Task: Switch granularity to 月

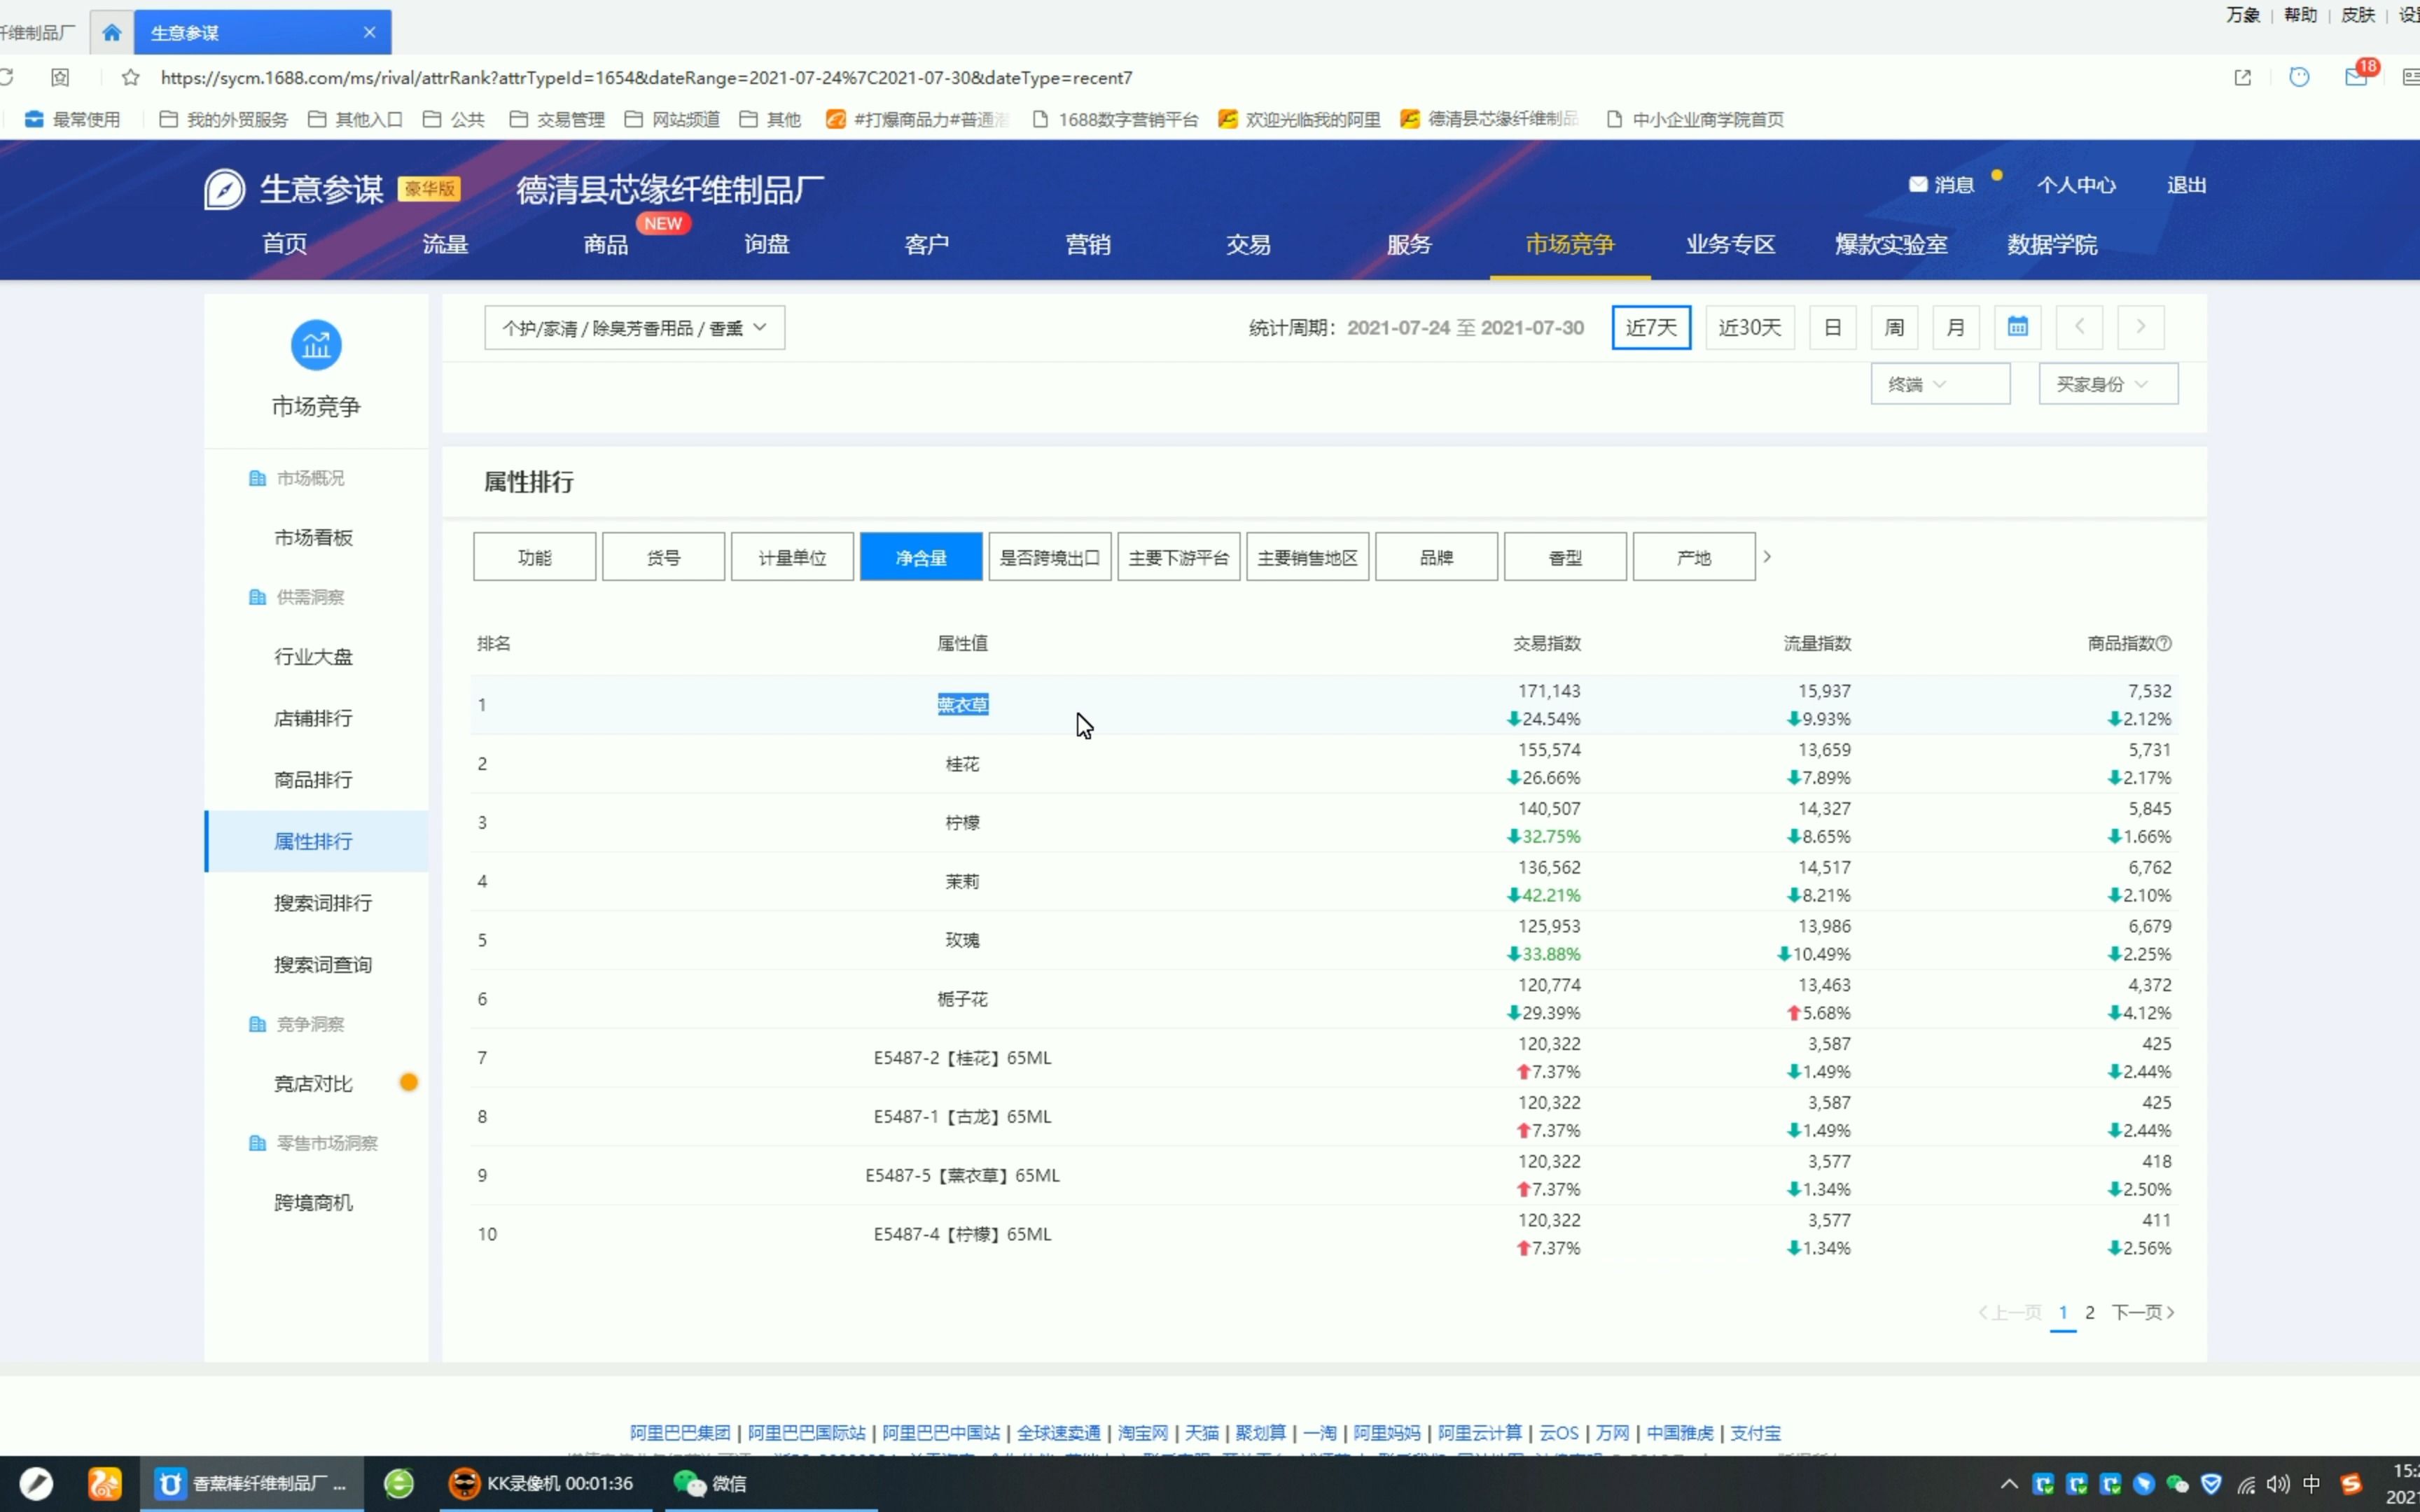Action: tap(1956, 327)
